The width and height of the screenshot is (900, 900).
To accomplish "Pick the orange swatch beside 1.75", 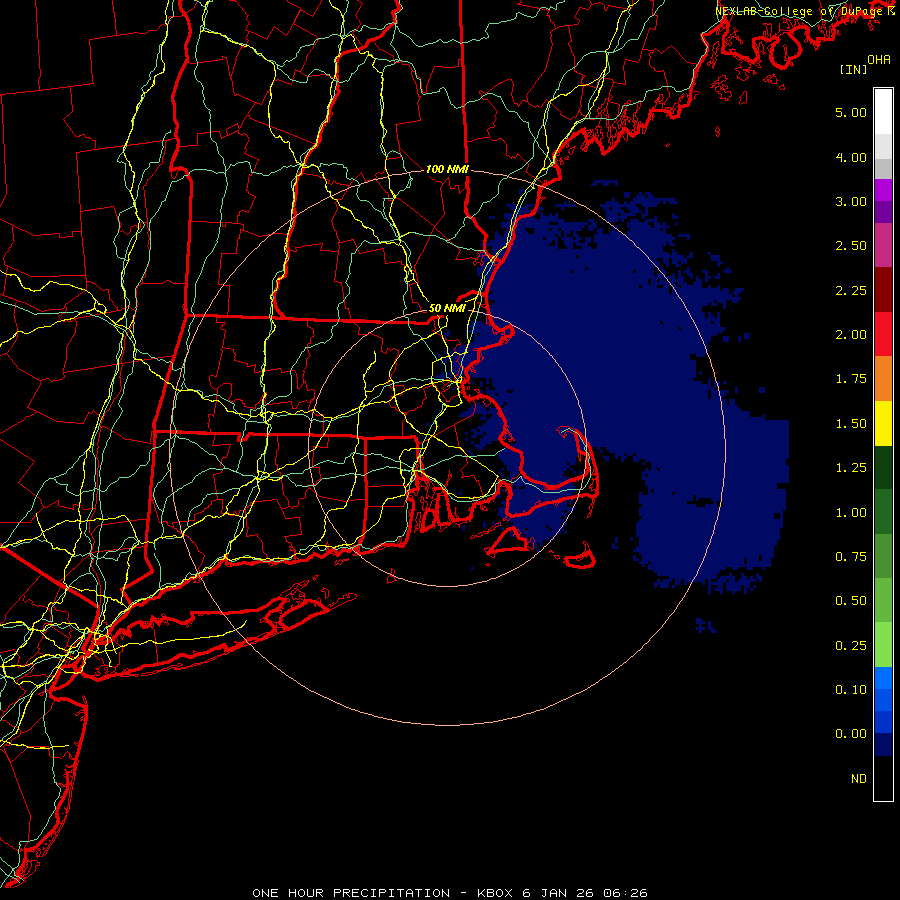I will point(883,379).
